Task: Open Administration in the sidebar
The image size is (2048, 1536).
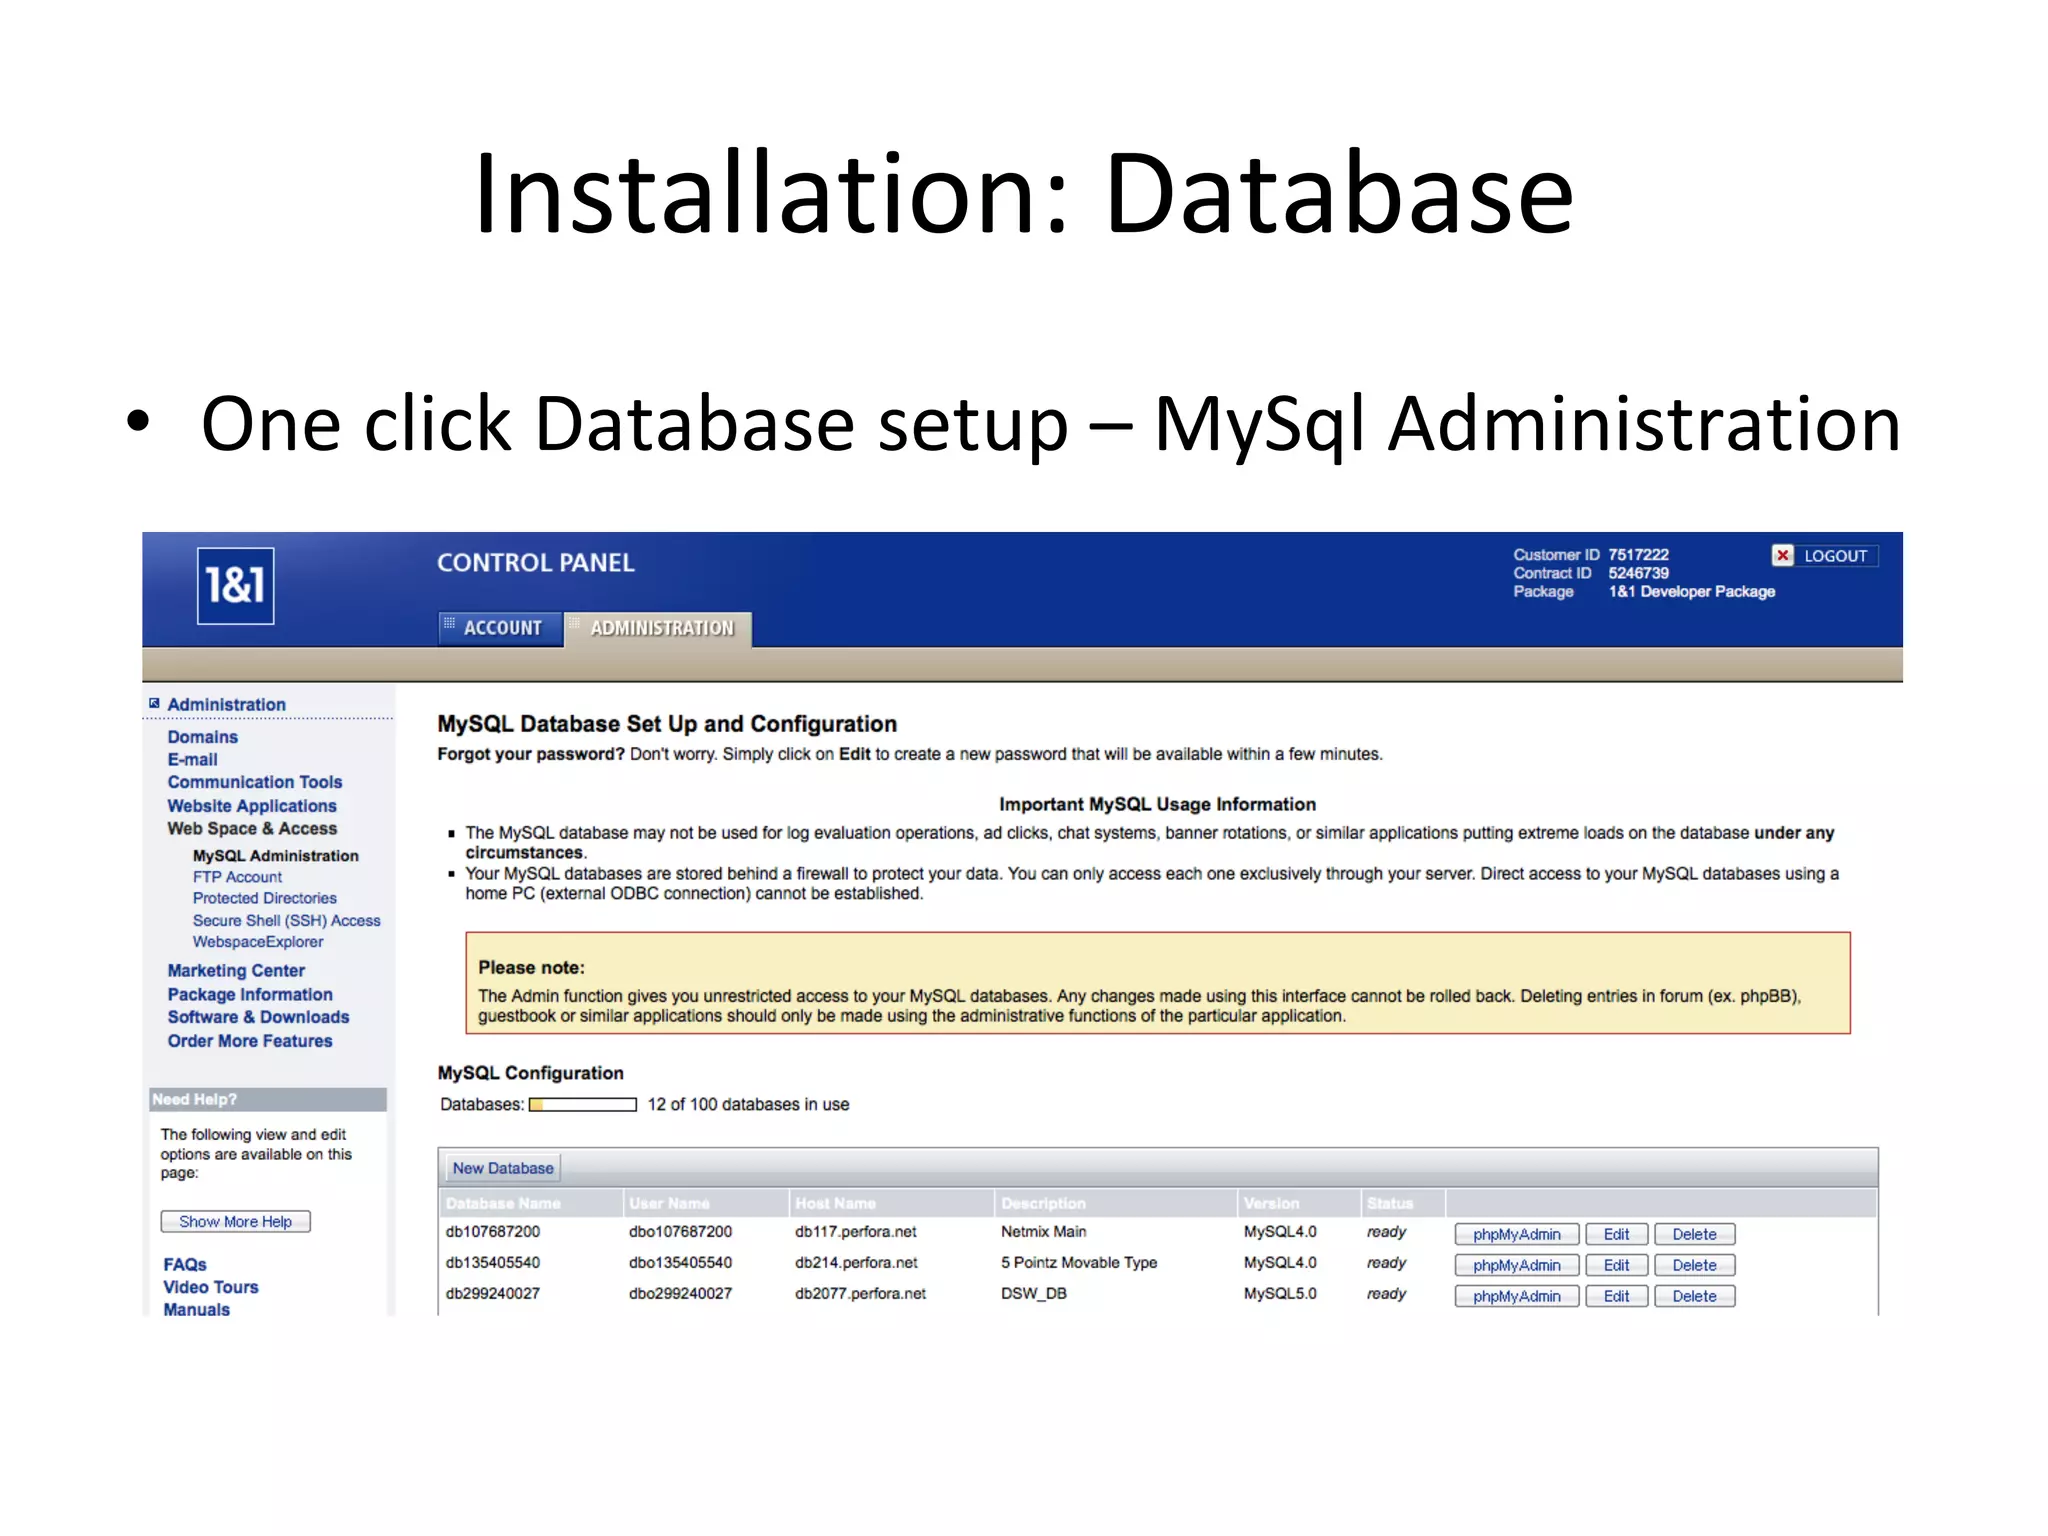Action: click(x=226, y=704)
